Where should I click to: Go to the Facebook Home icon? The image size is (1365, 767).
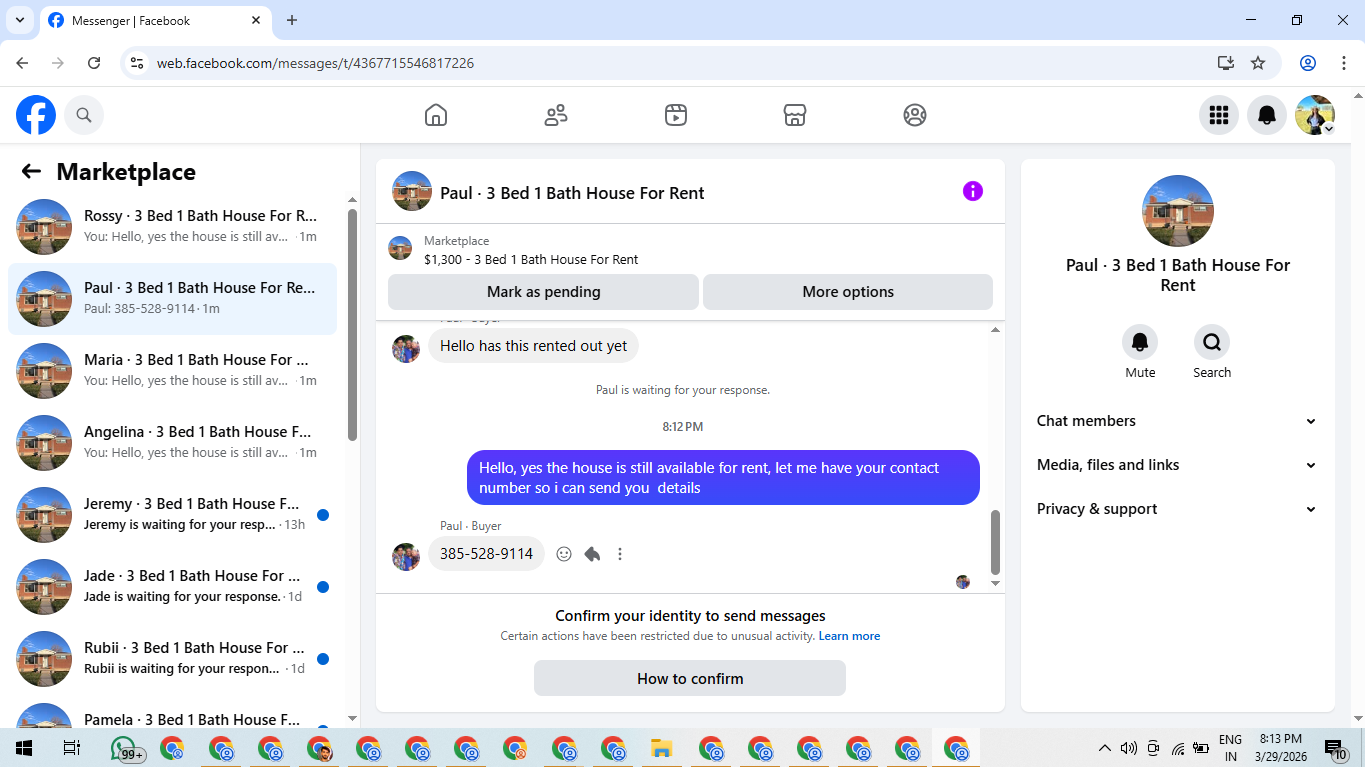(x=436, y=115)
